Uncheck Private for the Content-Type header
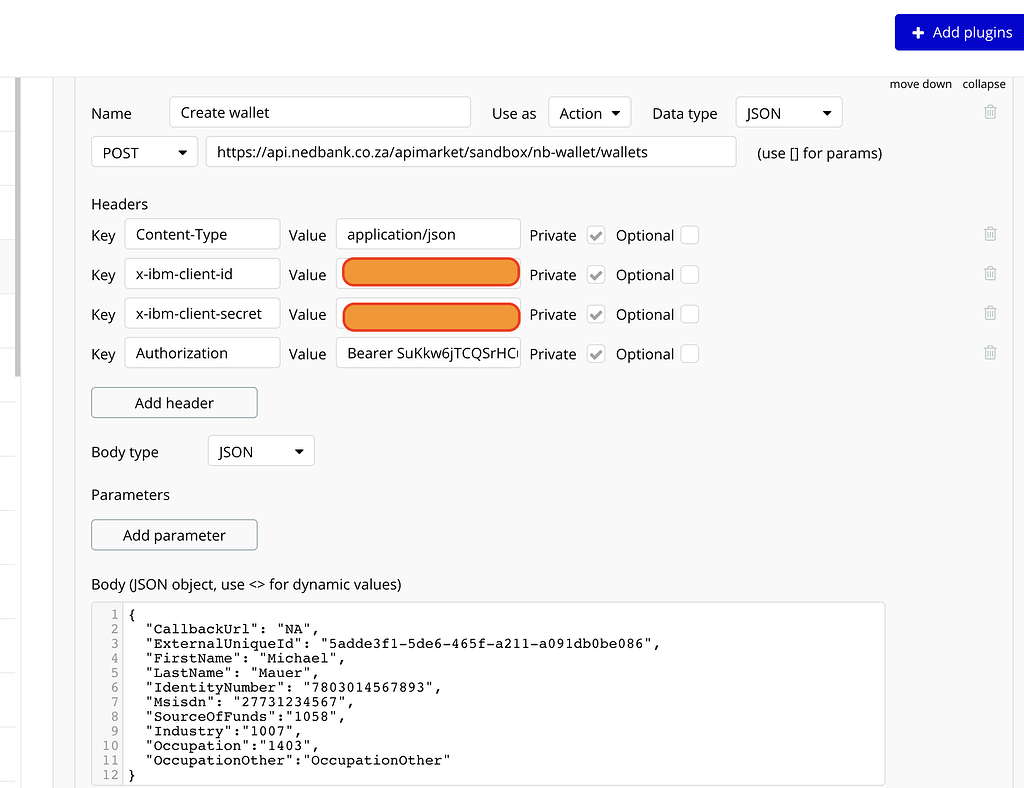 click(596, 235)
